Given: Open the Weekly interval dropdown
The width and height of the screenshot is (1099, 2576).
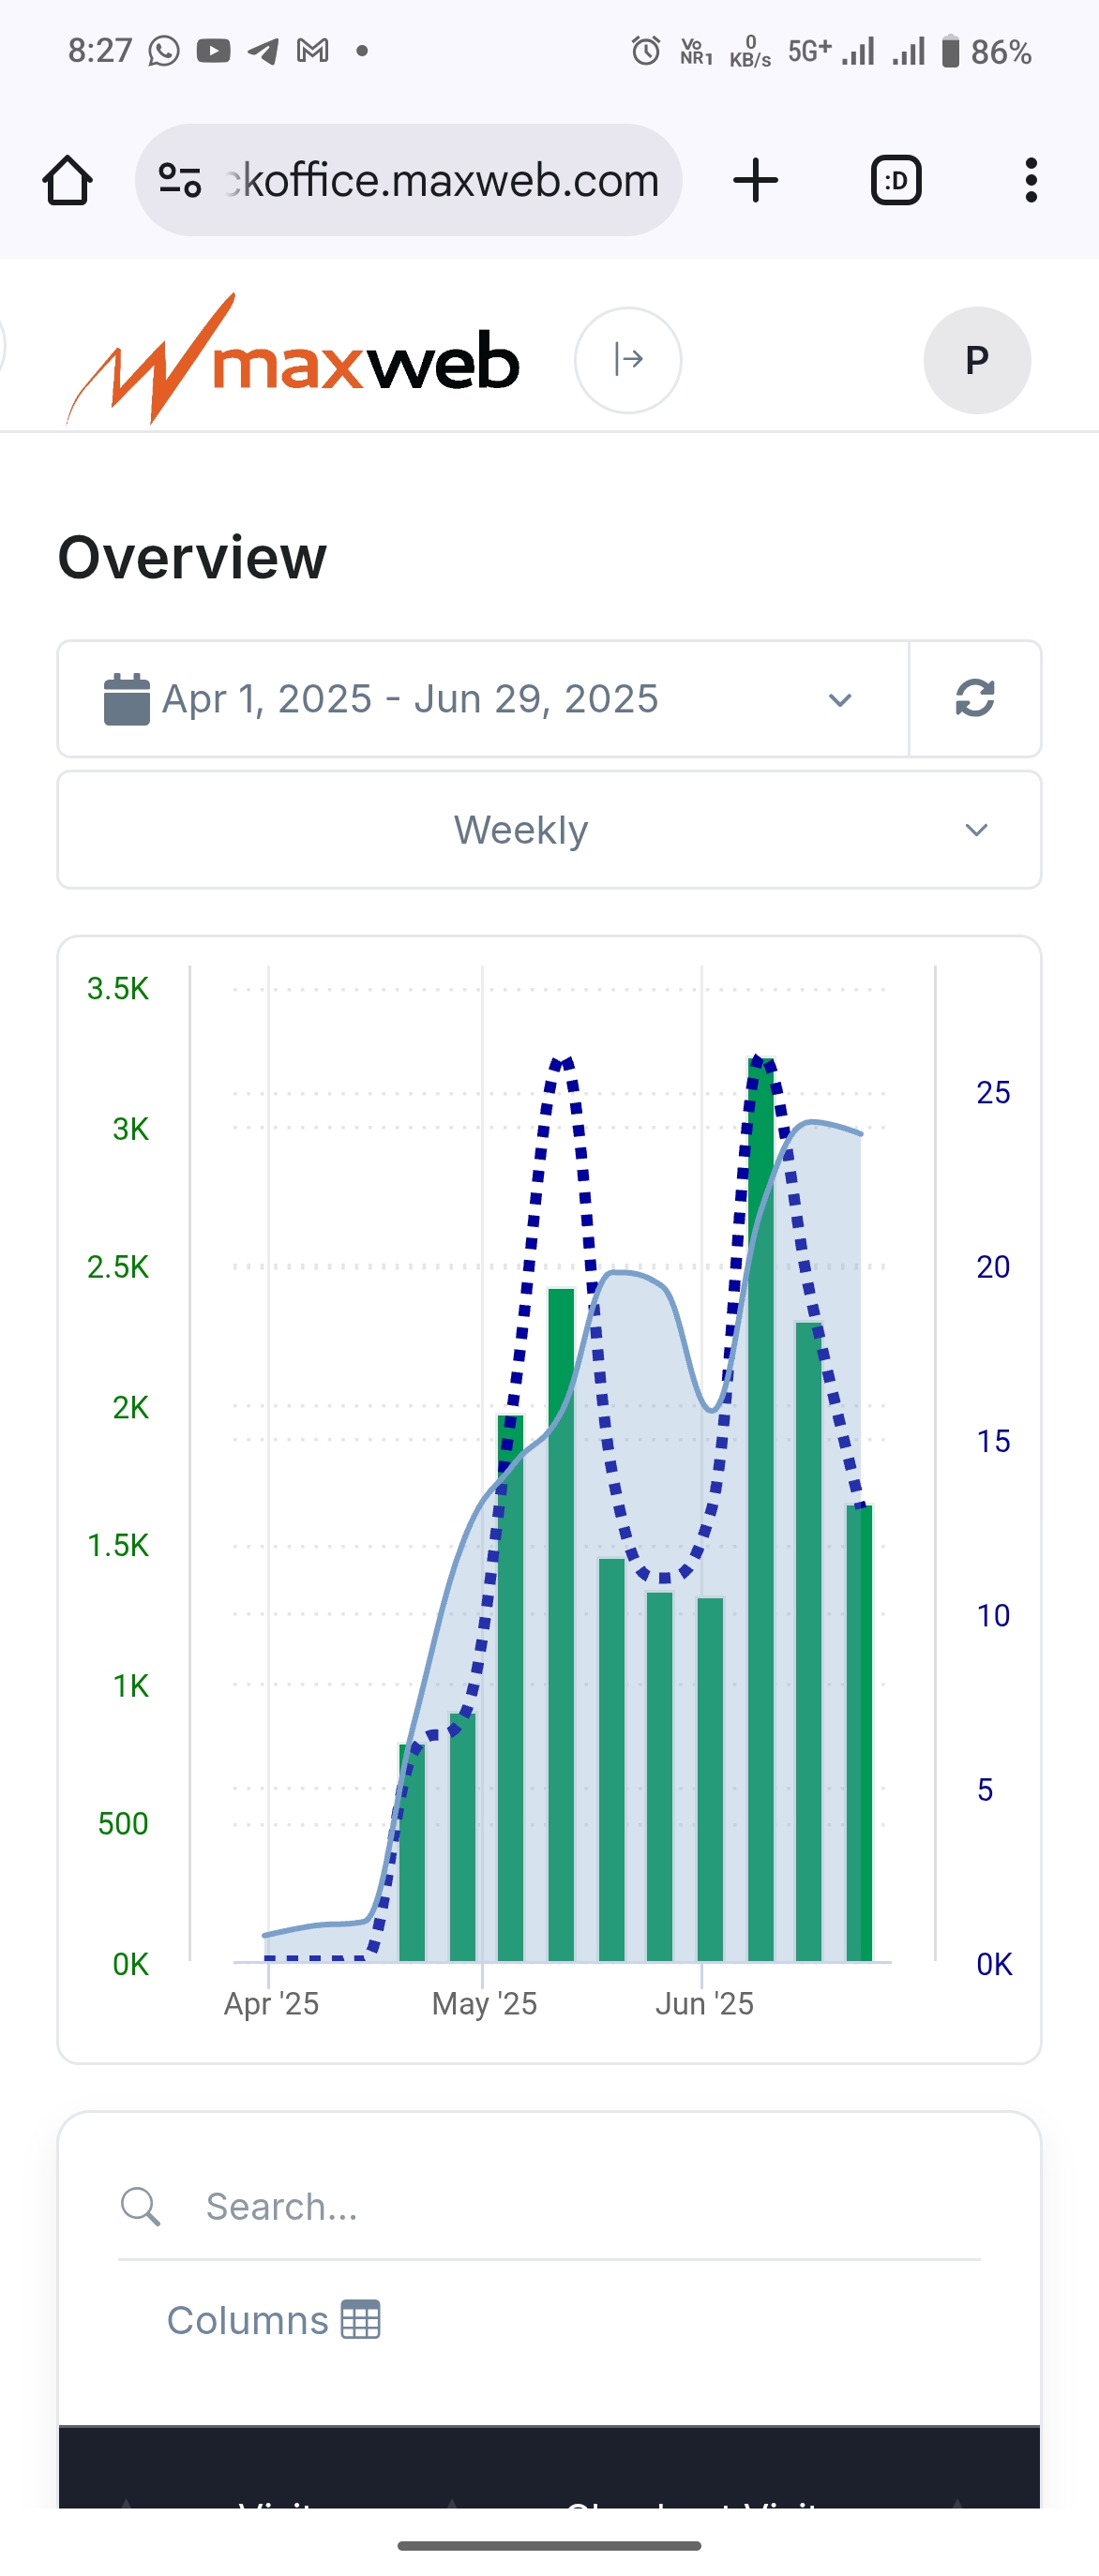Looking at the screenshot, I should [x=549, y=830].
